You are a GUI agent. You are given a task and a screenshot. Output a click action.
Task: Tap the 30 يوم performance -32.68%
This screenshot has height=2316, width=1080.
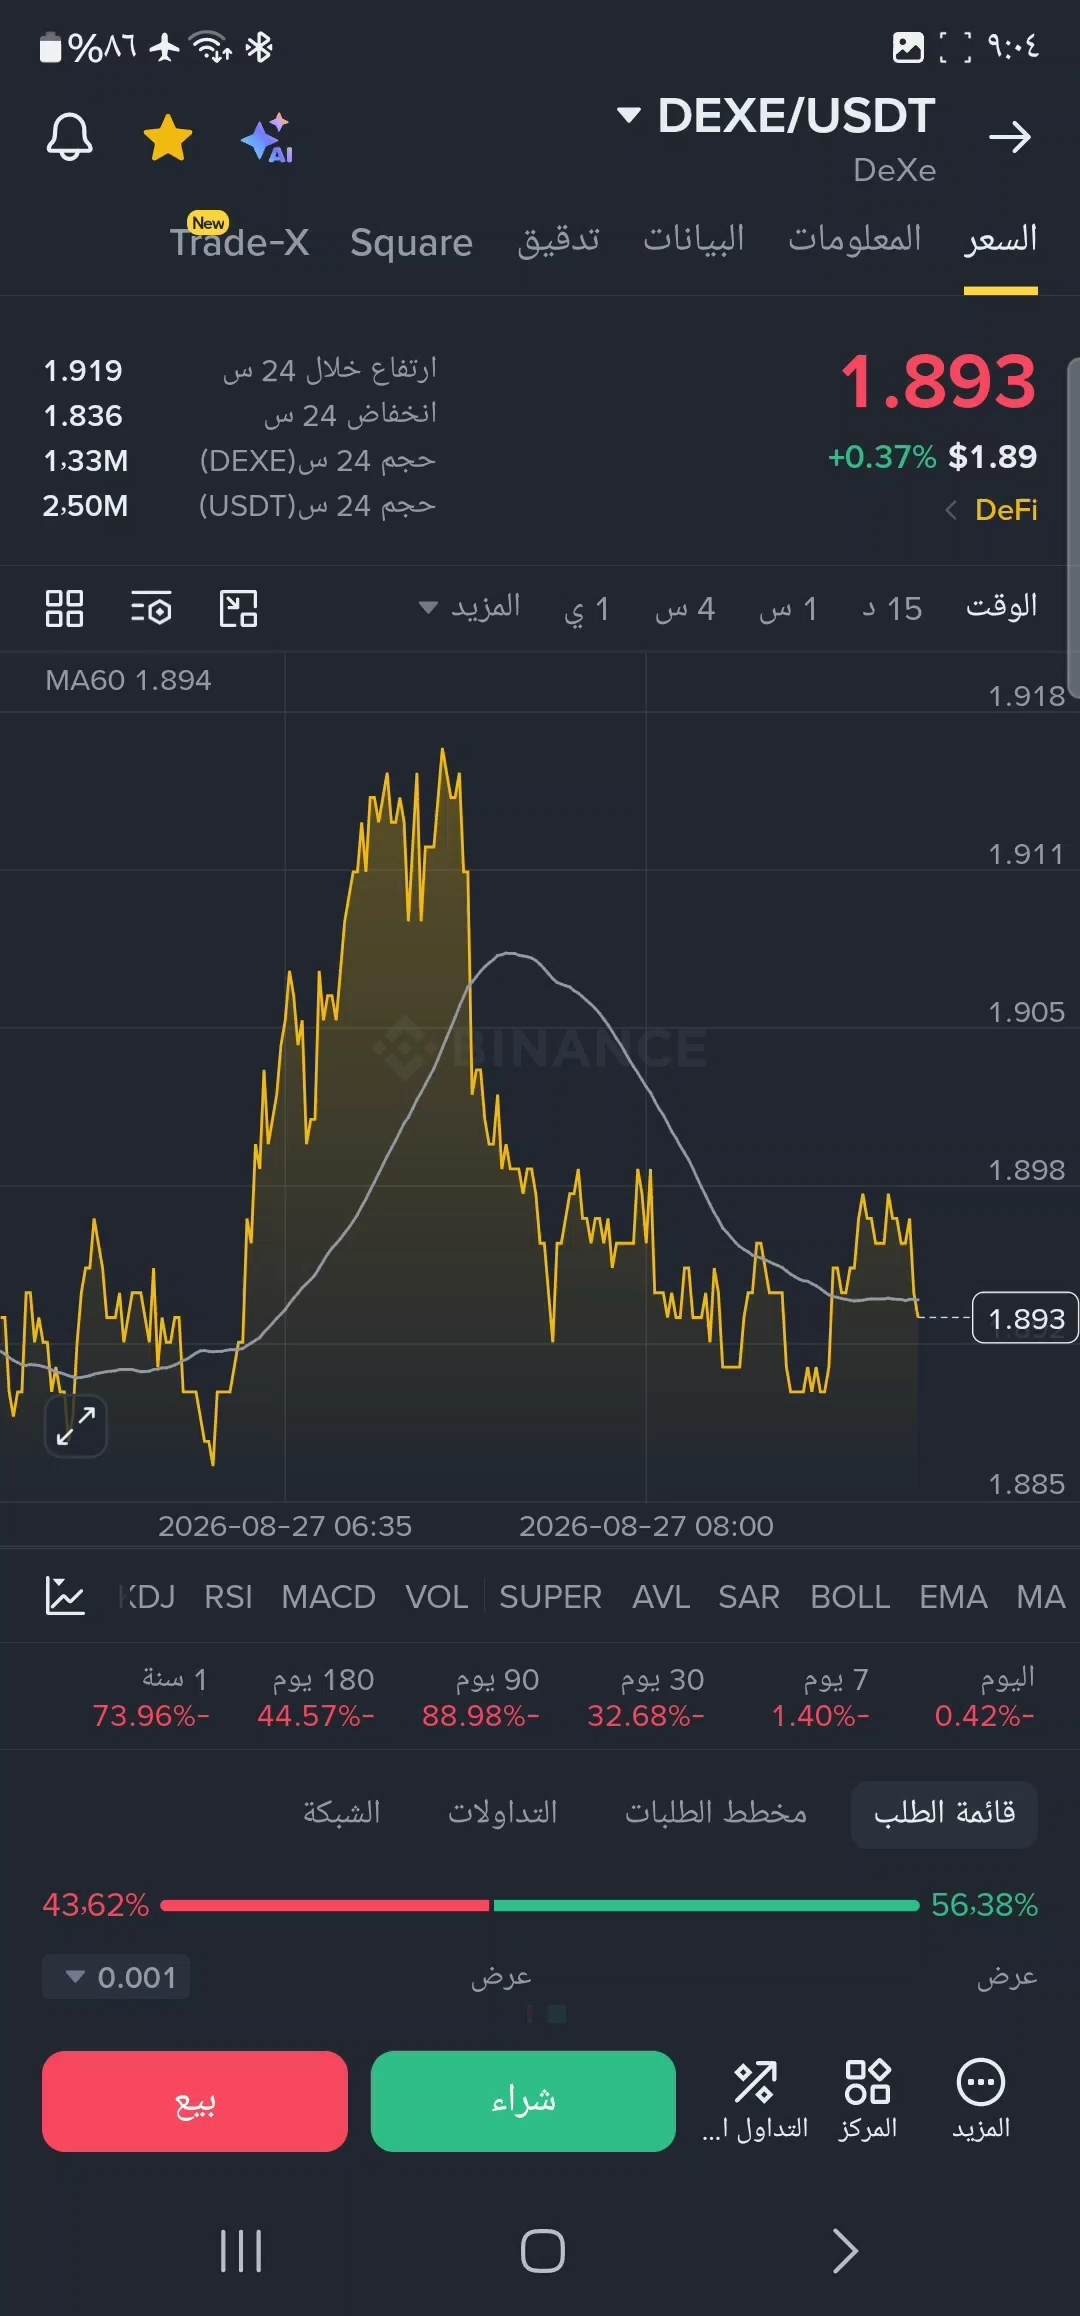[x=646, y=1697]
